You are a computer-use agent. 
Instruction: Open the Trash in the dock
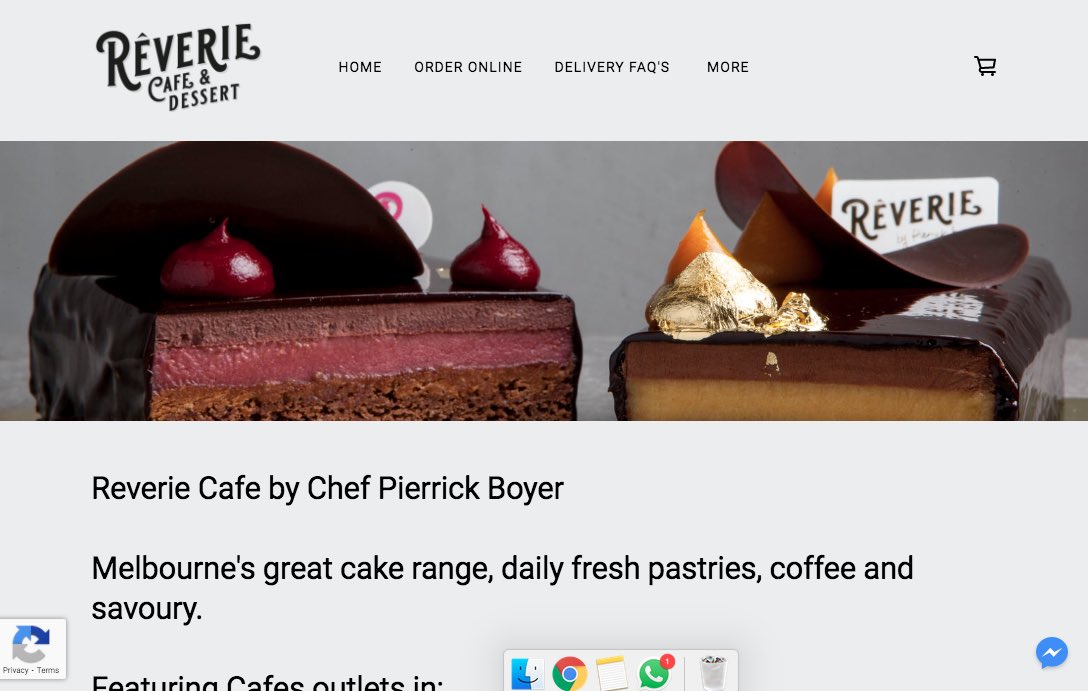713,673
